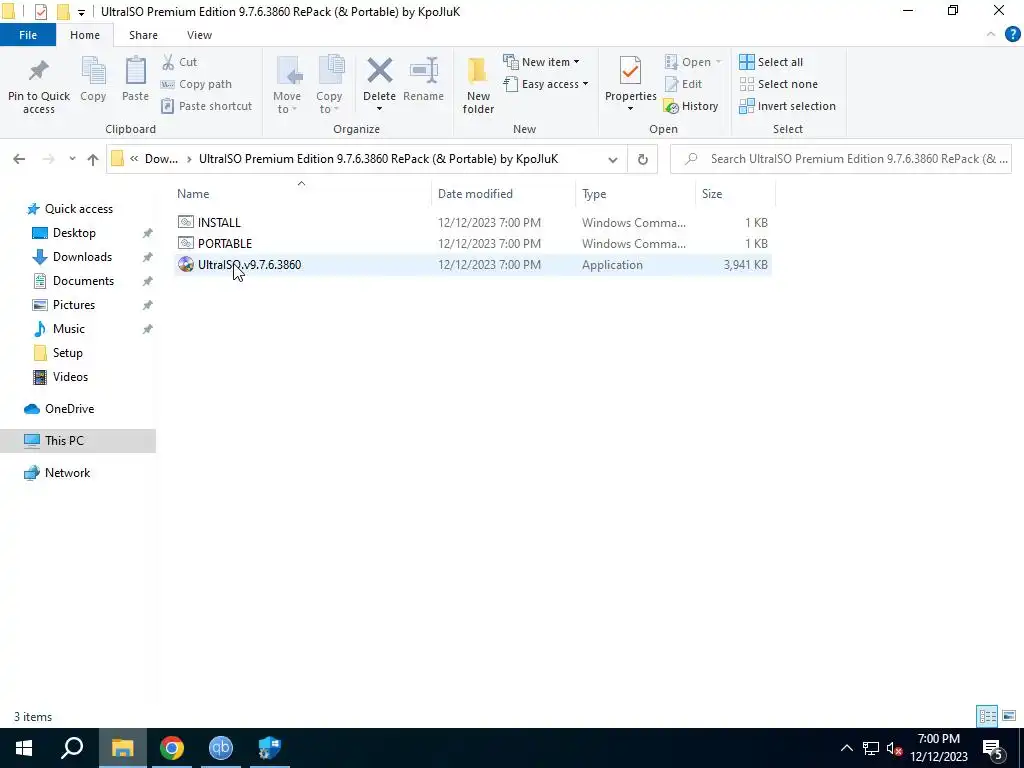Open Quick access in navigation pane

(78, 209)
